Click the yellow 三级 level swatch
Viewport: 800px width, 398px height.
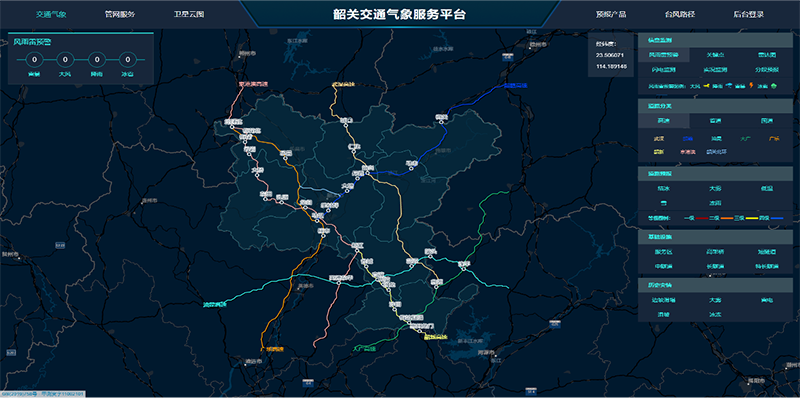pos(752,218)
